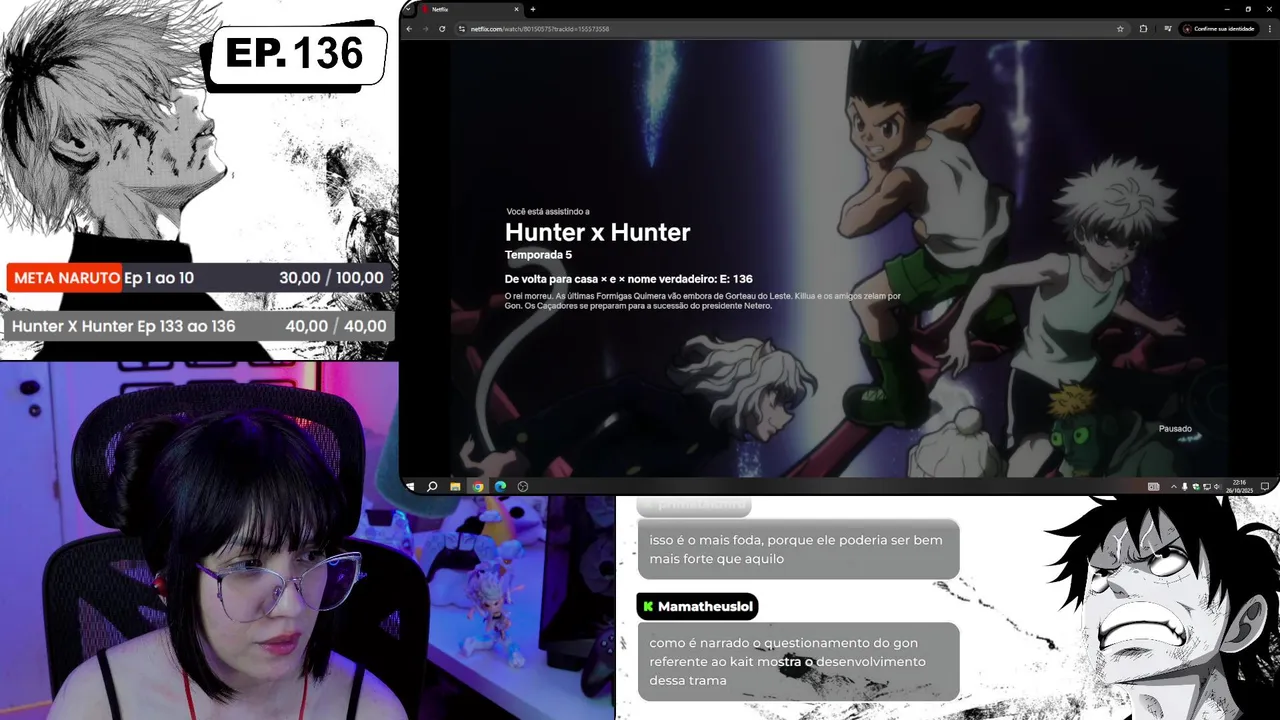The width and height of the screenshot is (1280, 720).
Task: Click the taskbar clock showing 22:16
Action: 1240,487
